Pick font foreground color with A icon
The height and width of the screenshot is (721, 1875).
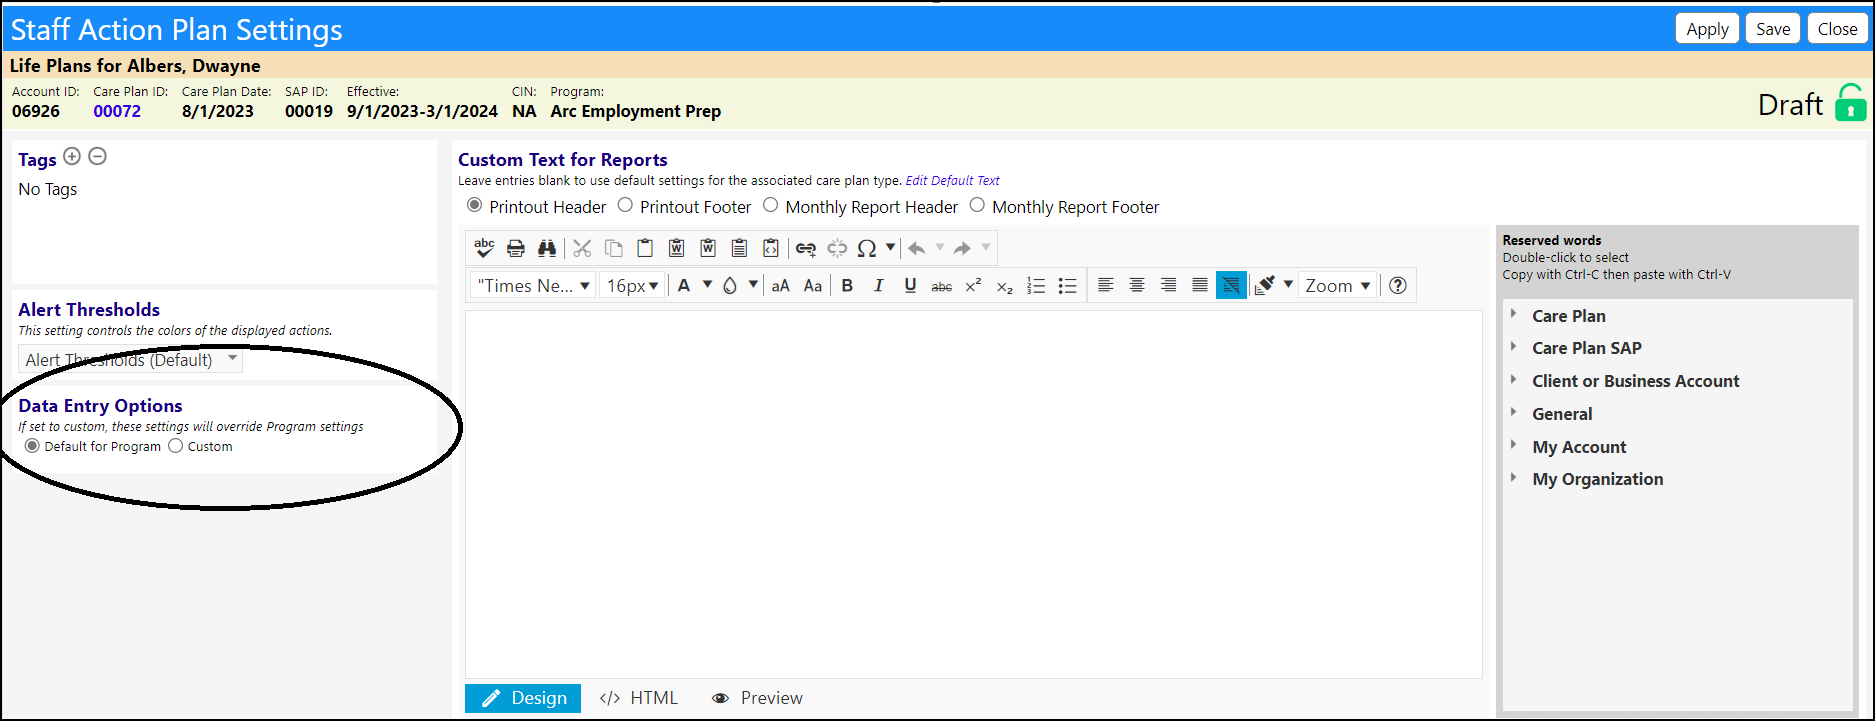684,286
